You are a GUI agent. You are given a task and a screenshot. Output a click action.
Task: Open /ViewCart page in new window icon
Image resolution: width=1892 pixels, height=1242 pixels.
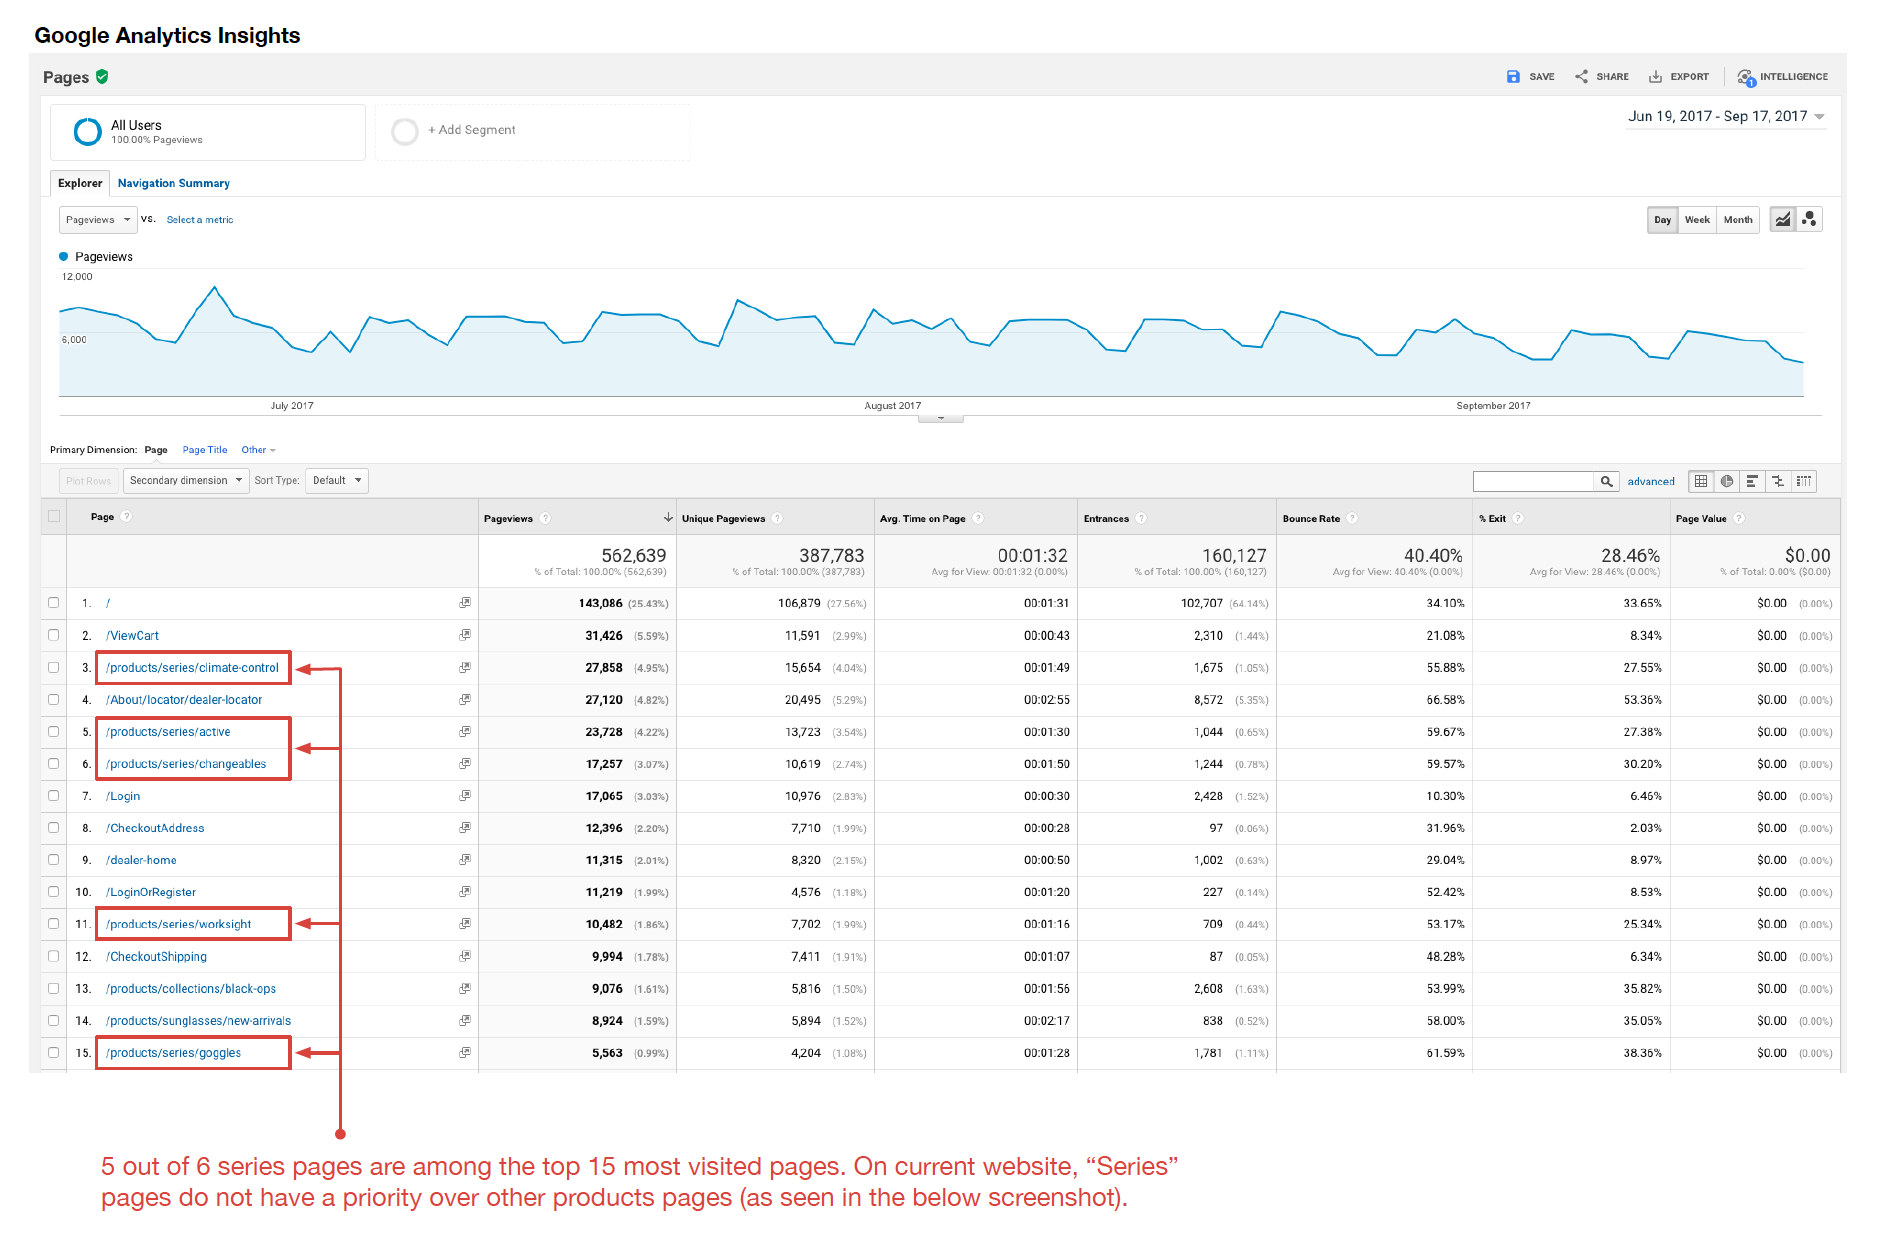click(465, 635)
